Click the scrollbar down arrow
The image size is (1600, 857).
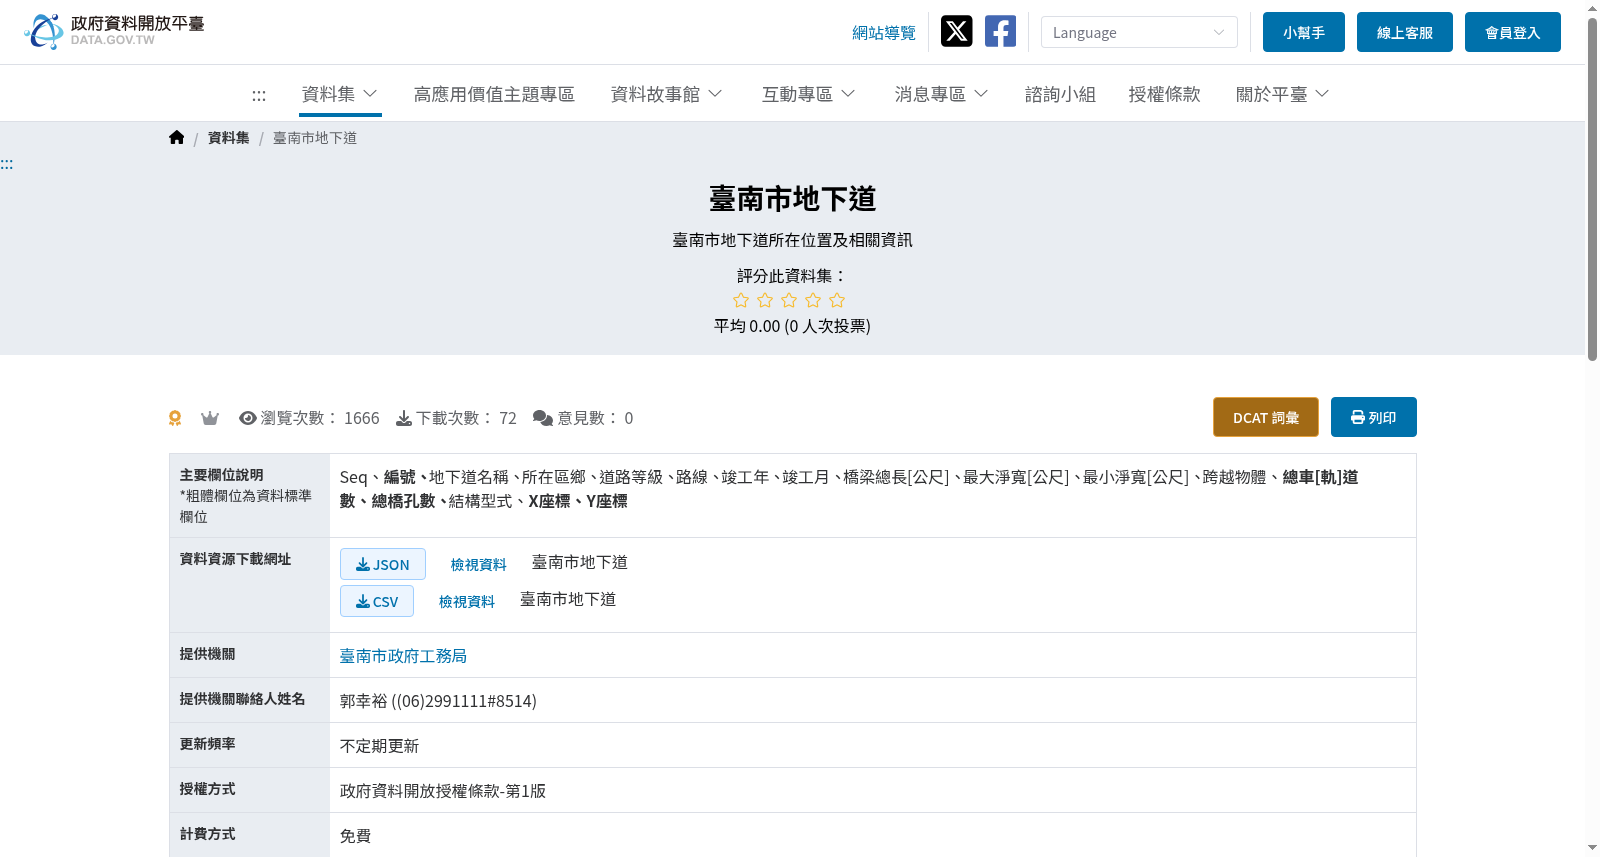(x=1592, y=848)
